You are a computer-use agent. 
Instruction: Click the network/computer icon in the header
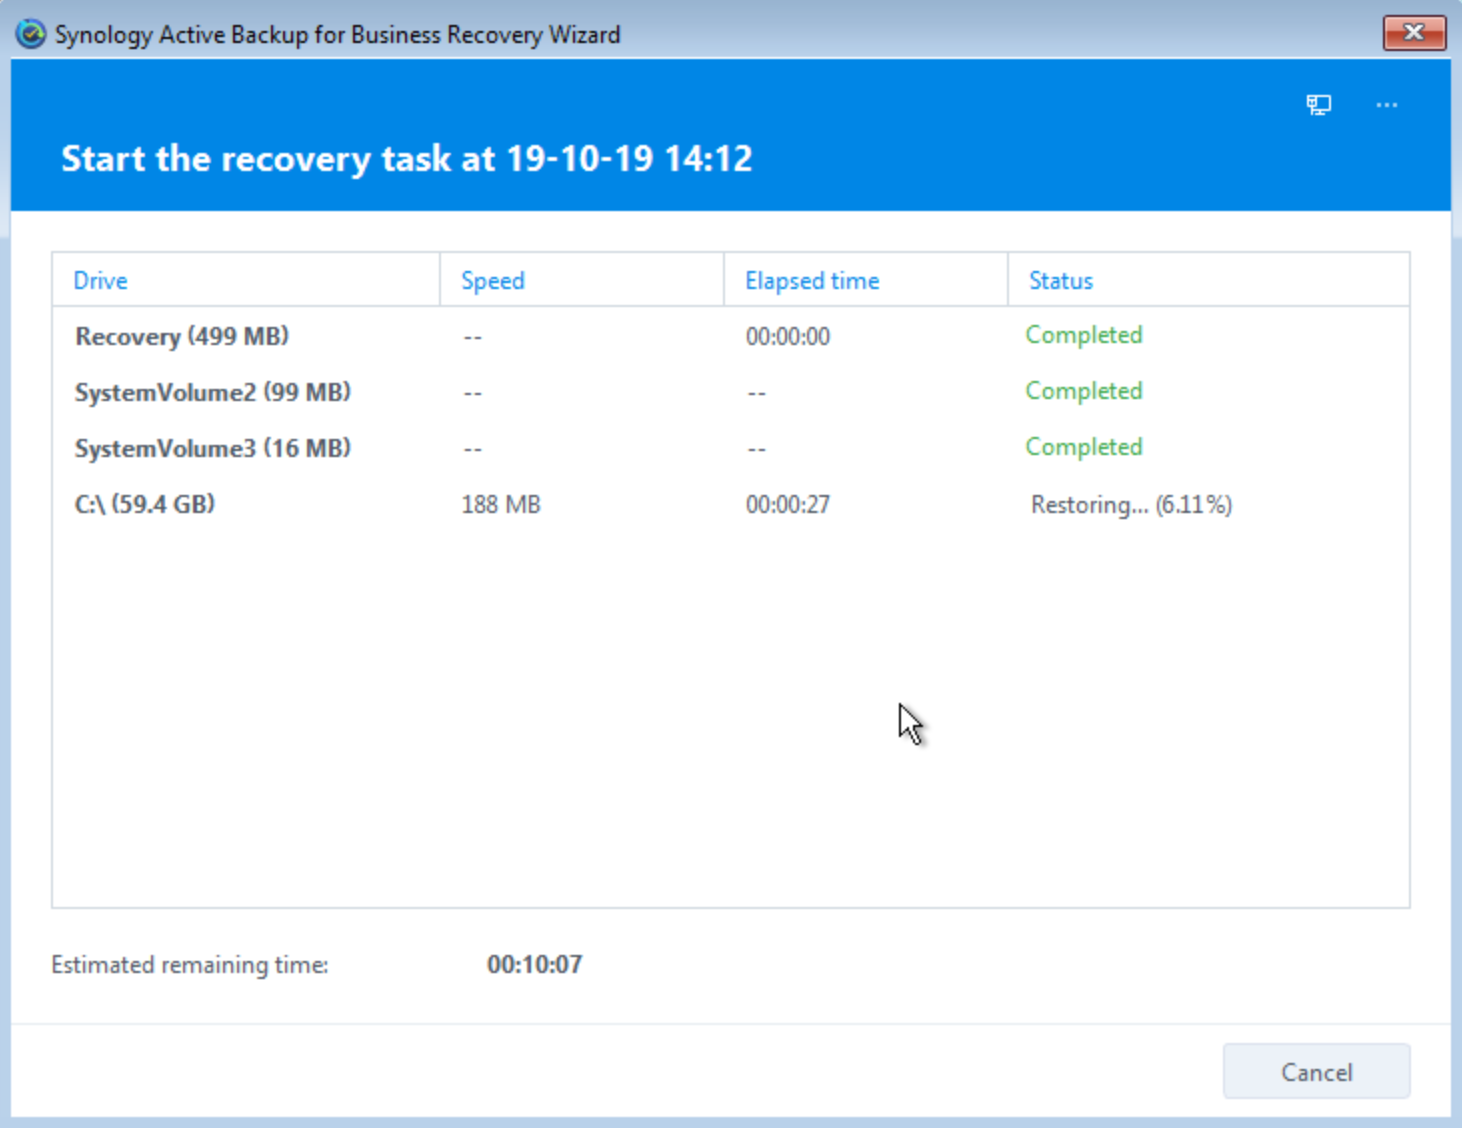[x=1318, y=105]
